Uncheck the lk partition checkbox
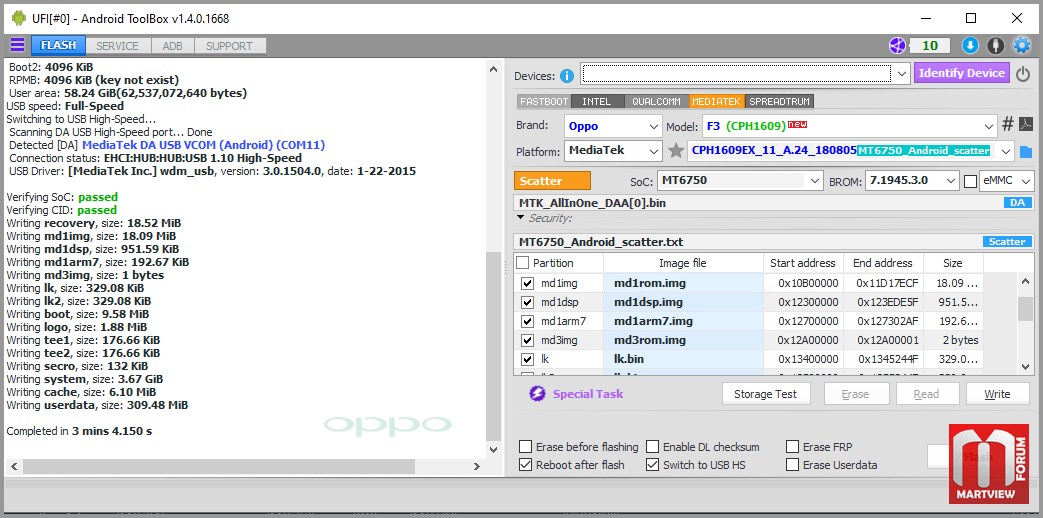Screen dimensions: 1043x518 527,359
